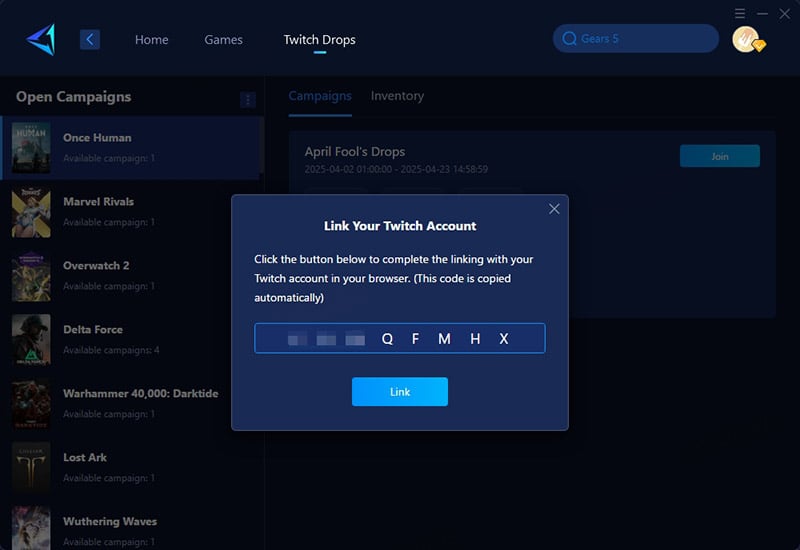800x550 pixels.
Task: Click the app logo icon
Action: pyautogui.click(x=41, y=39)
